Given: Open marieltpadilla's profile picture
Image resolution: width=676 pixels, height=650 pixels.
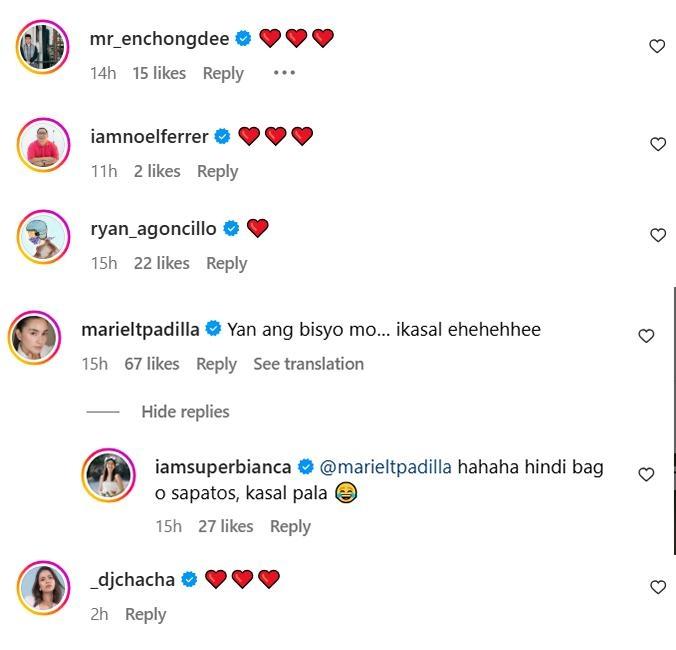Looking at the screenshot, I should pos(34,337).
